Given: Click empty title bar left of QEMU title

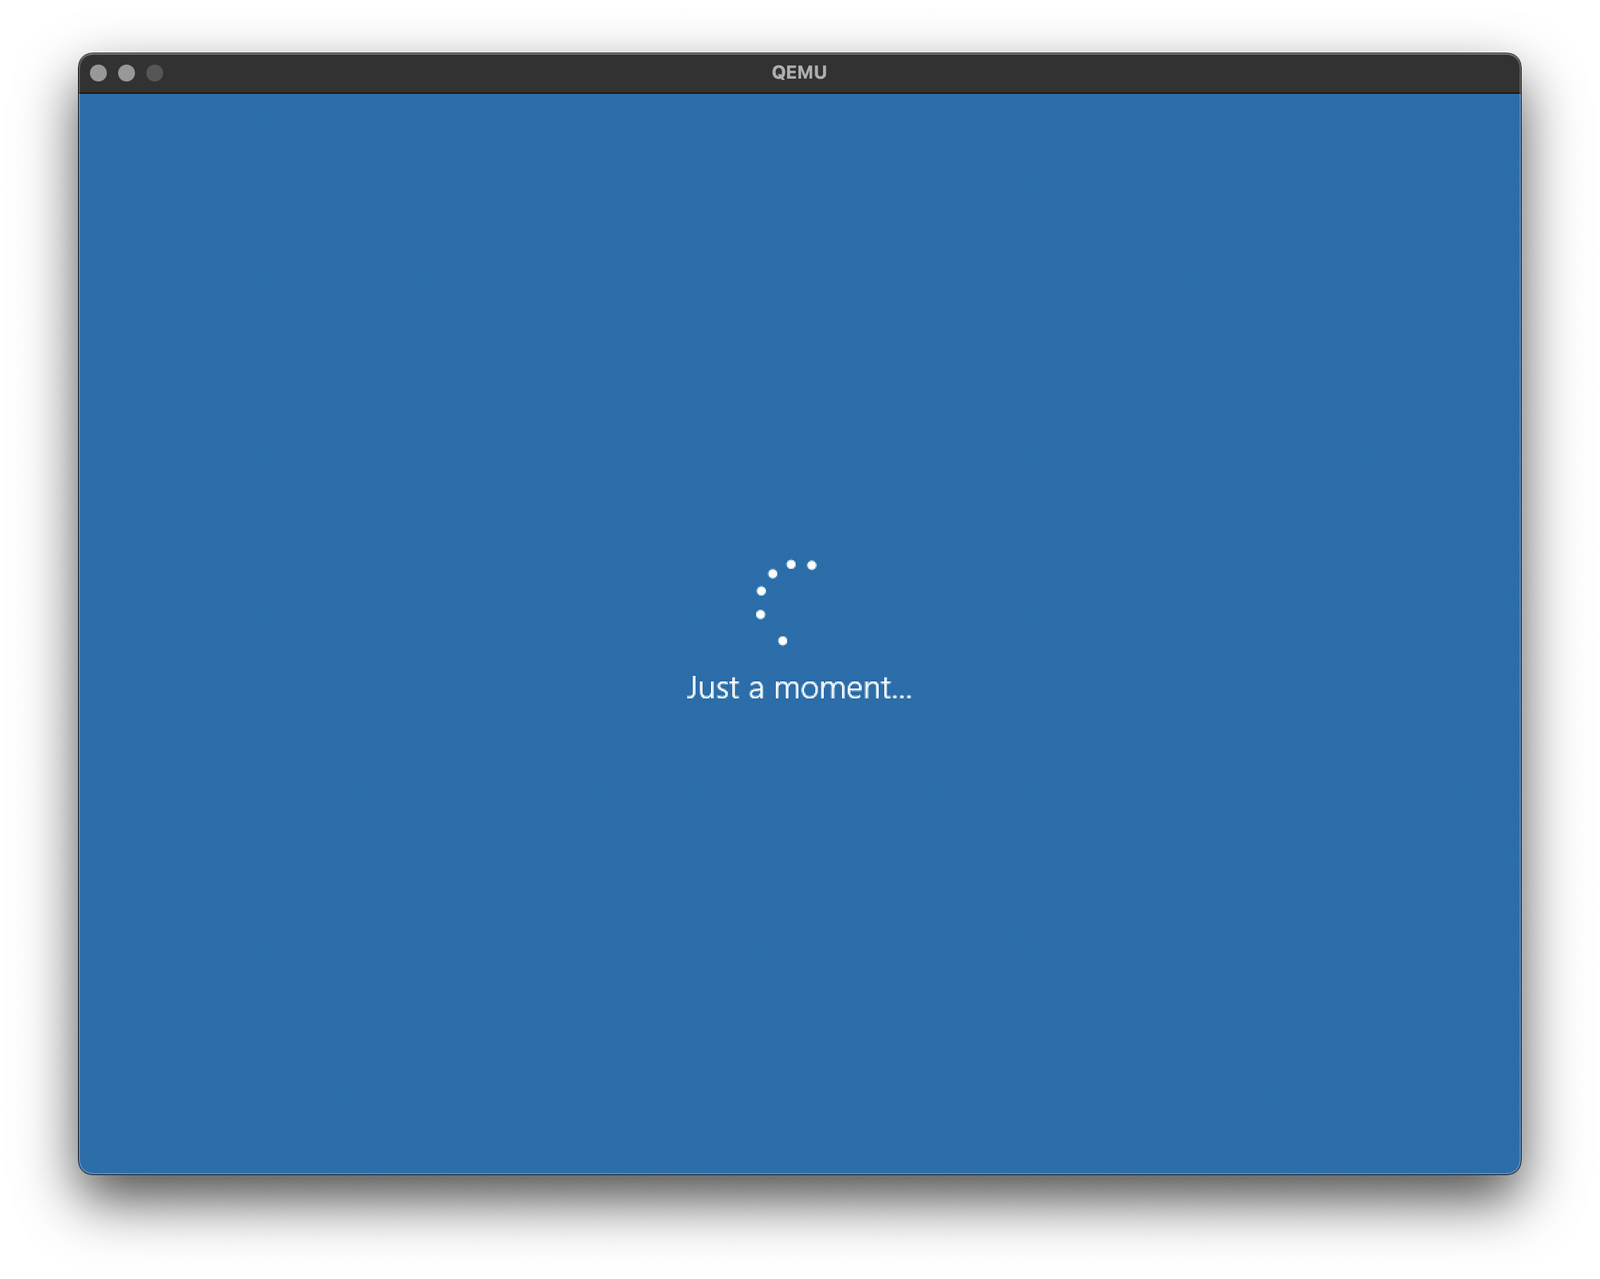Looking at the screenshot, I should 450,73.
